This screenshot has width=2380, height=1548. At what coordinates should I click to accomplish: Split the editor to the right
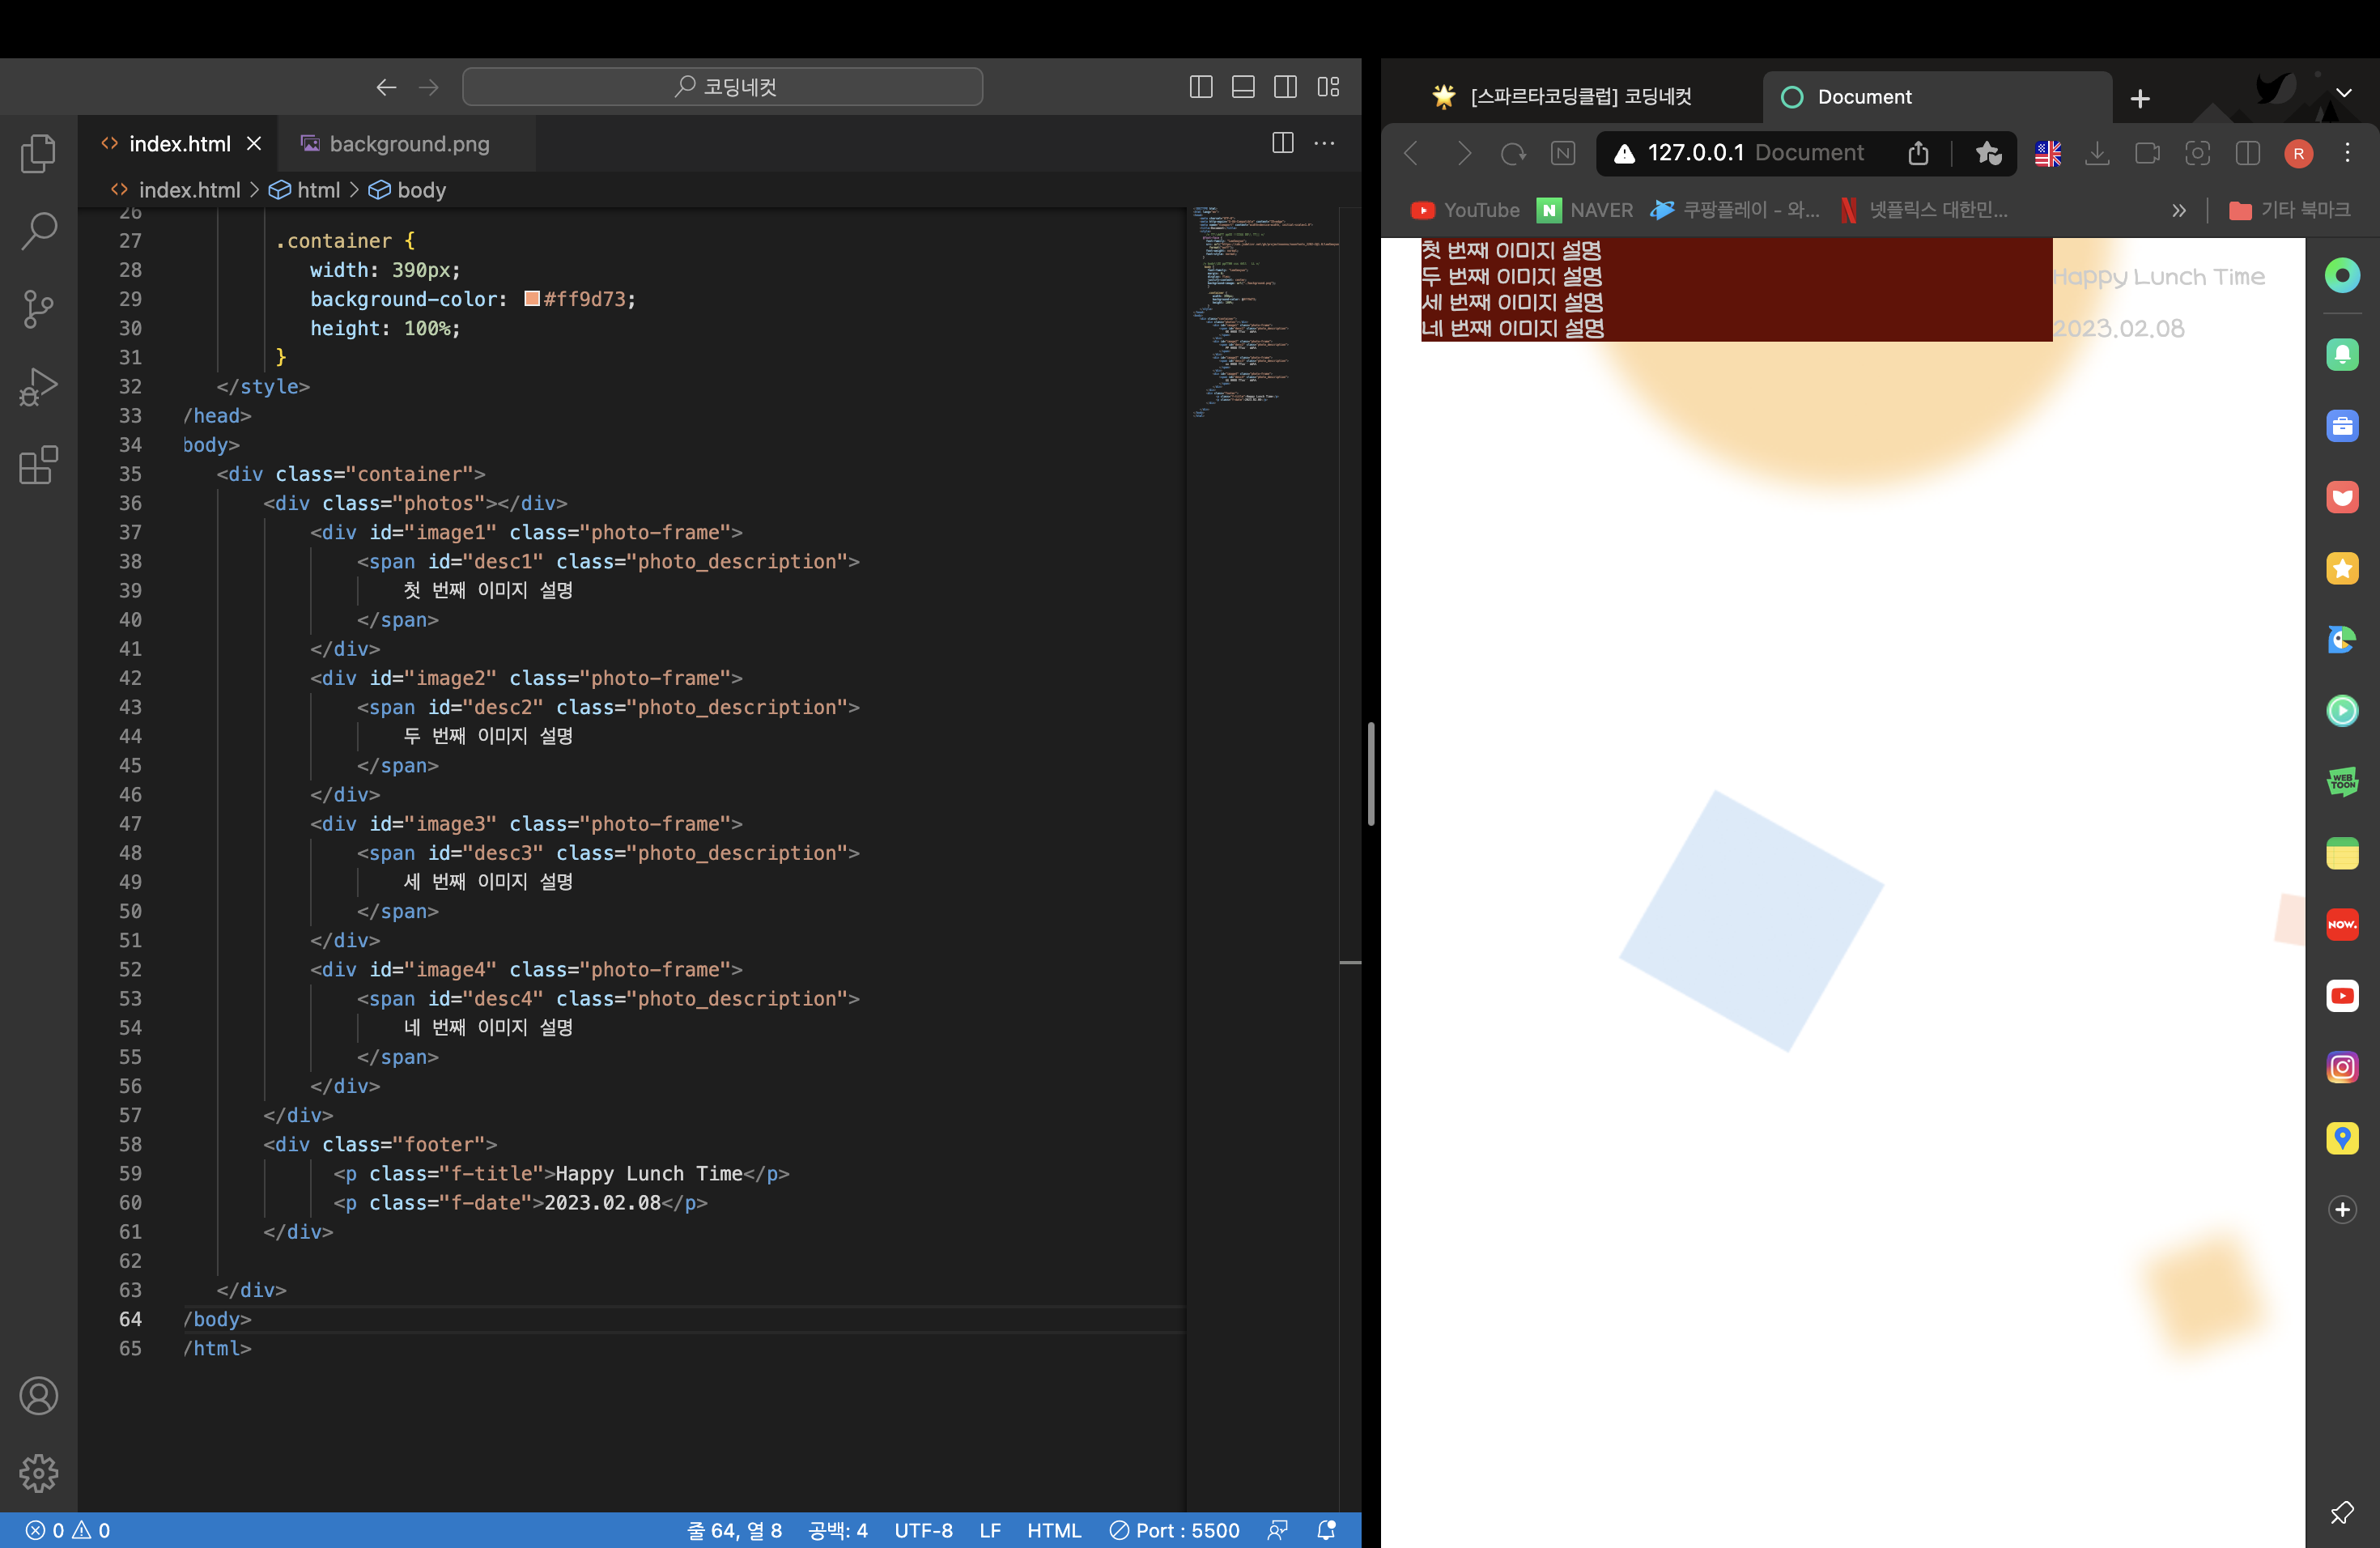(1283, 143)
